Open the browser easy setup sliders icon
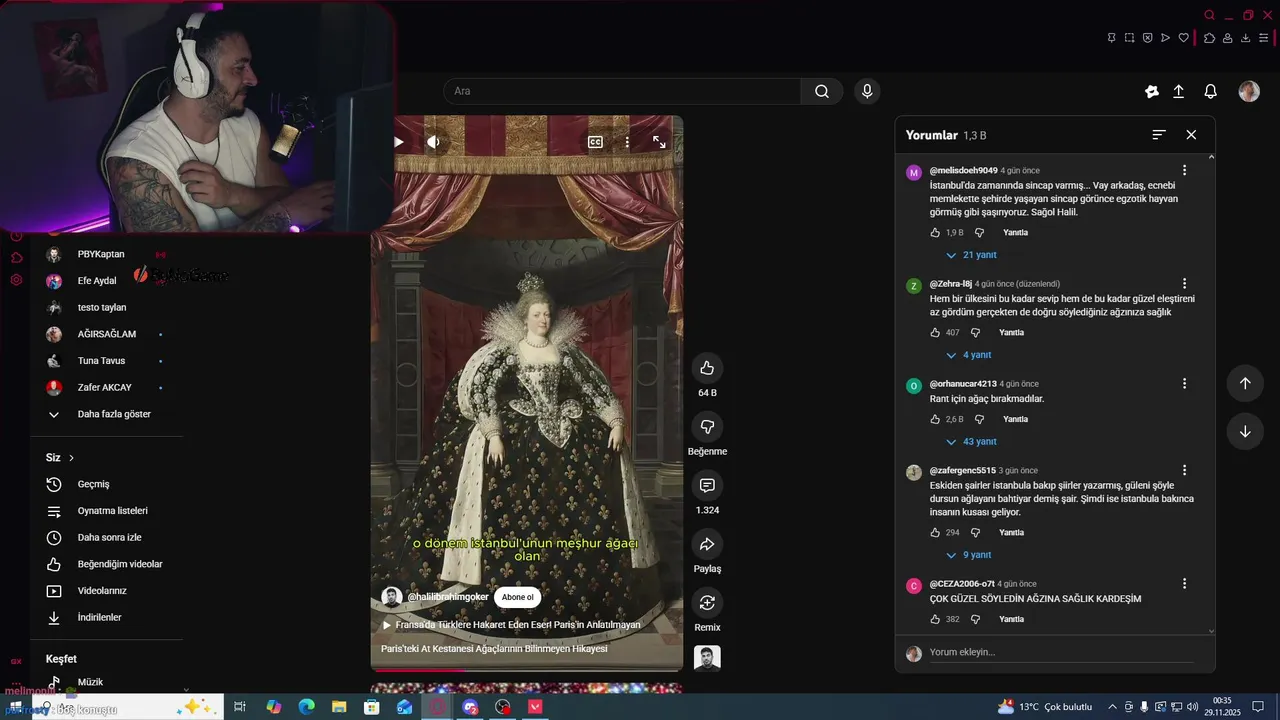 coord(1264,38)
